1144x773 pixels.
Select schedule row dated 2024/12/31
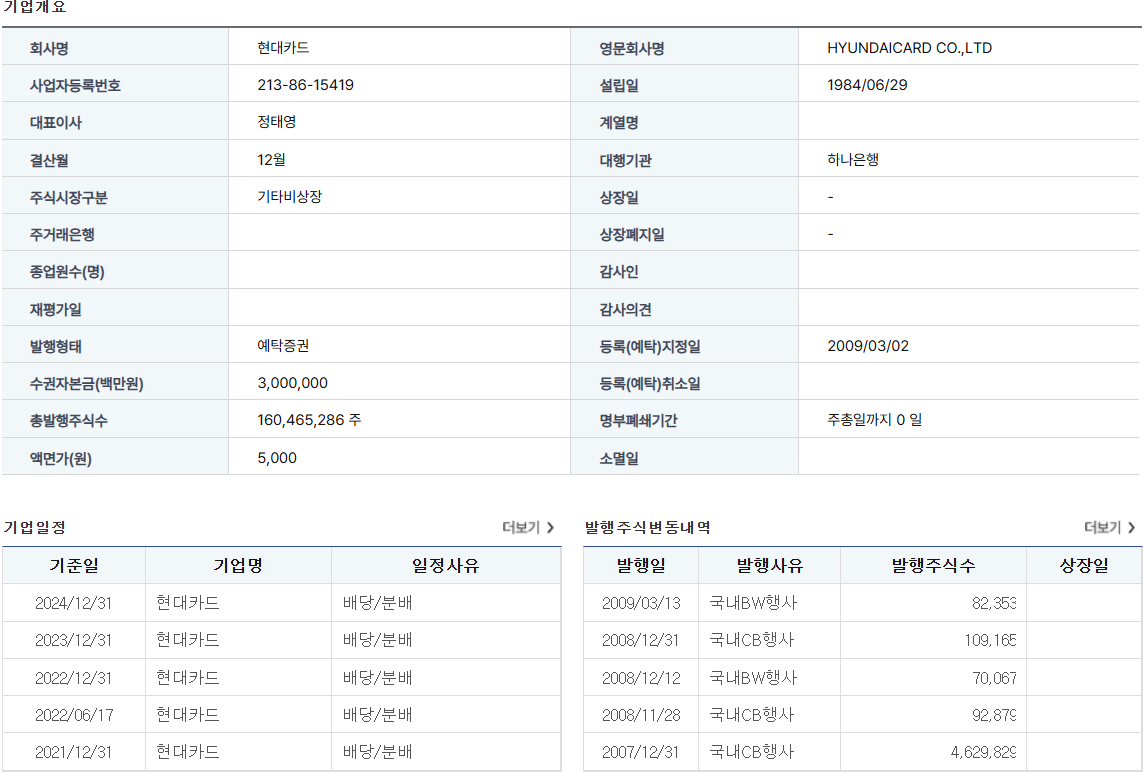click(282, 603)
